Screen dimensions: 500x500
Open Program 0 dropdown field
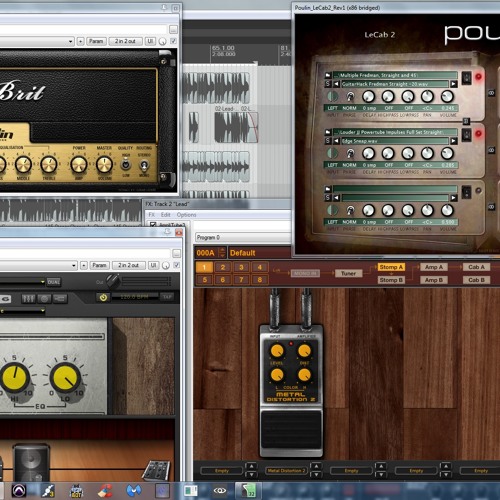[x=242, y=237]
